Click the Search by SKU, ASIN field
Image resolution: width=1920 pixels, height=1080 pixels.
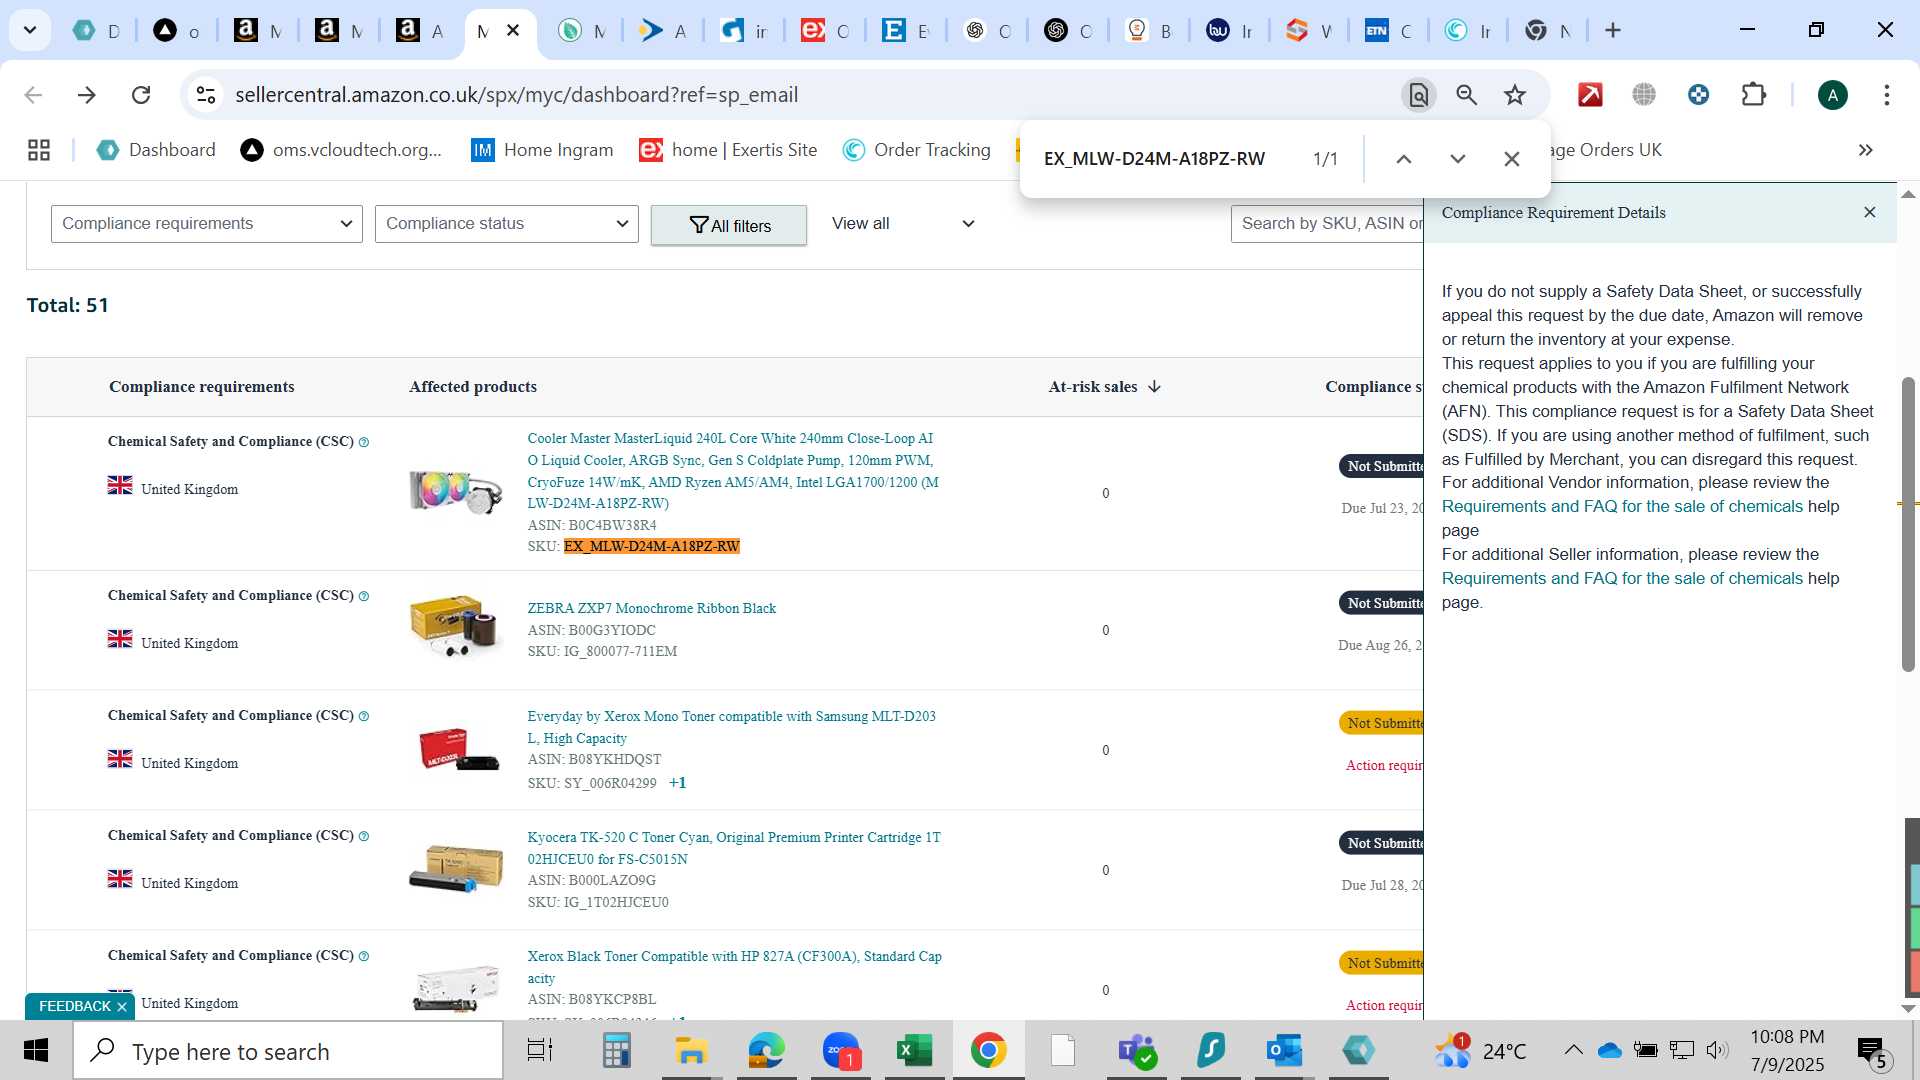tap(1327, 224)
